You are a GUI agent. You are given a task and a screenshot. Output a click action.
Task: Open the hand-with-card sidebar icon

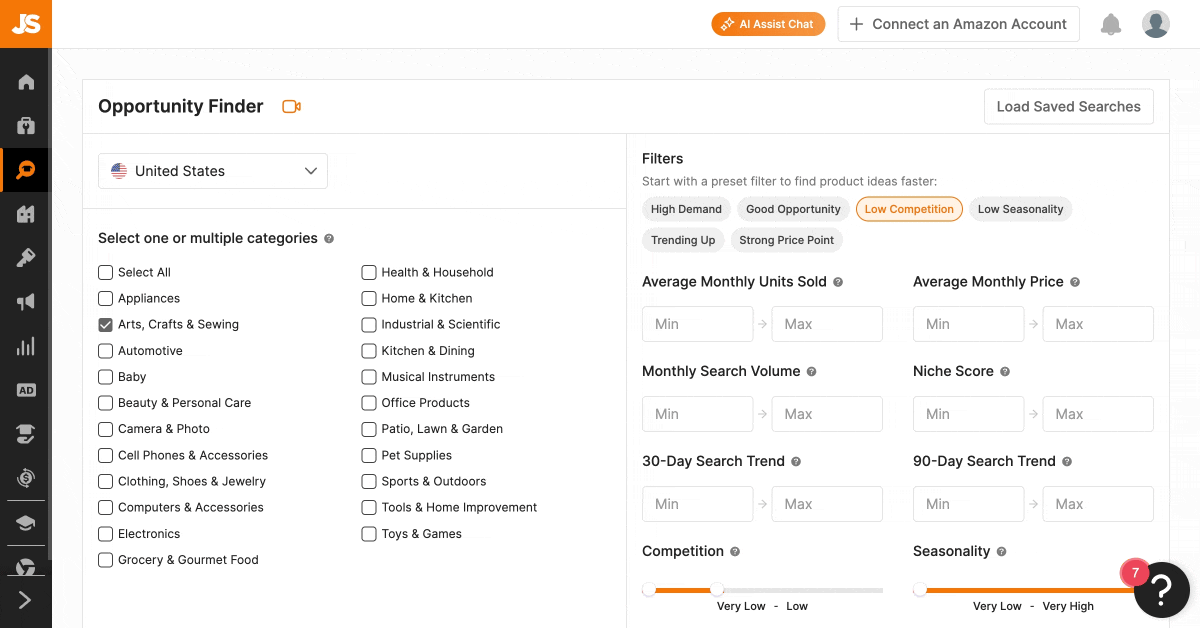point(26,434)
